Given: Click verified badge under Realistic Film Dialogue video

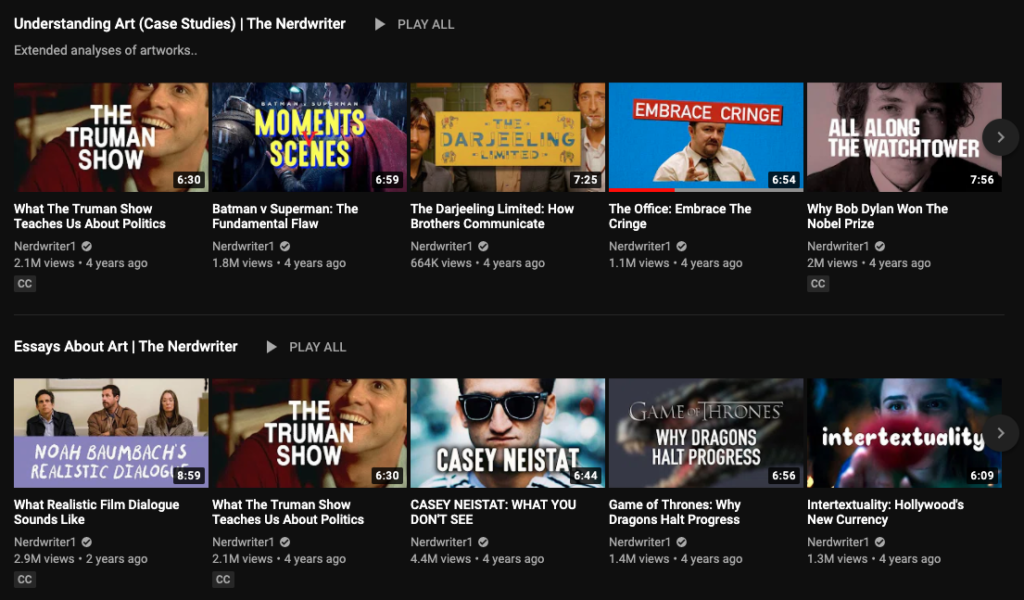Looking at the screenshot, I should pyautogui.click(x=87, y=542).
